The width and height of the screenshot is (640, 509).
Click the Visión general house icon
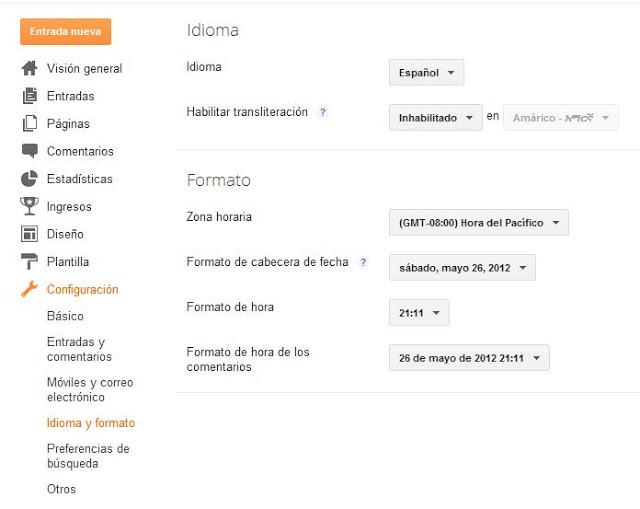[x=29, y=68]
